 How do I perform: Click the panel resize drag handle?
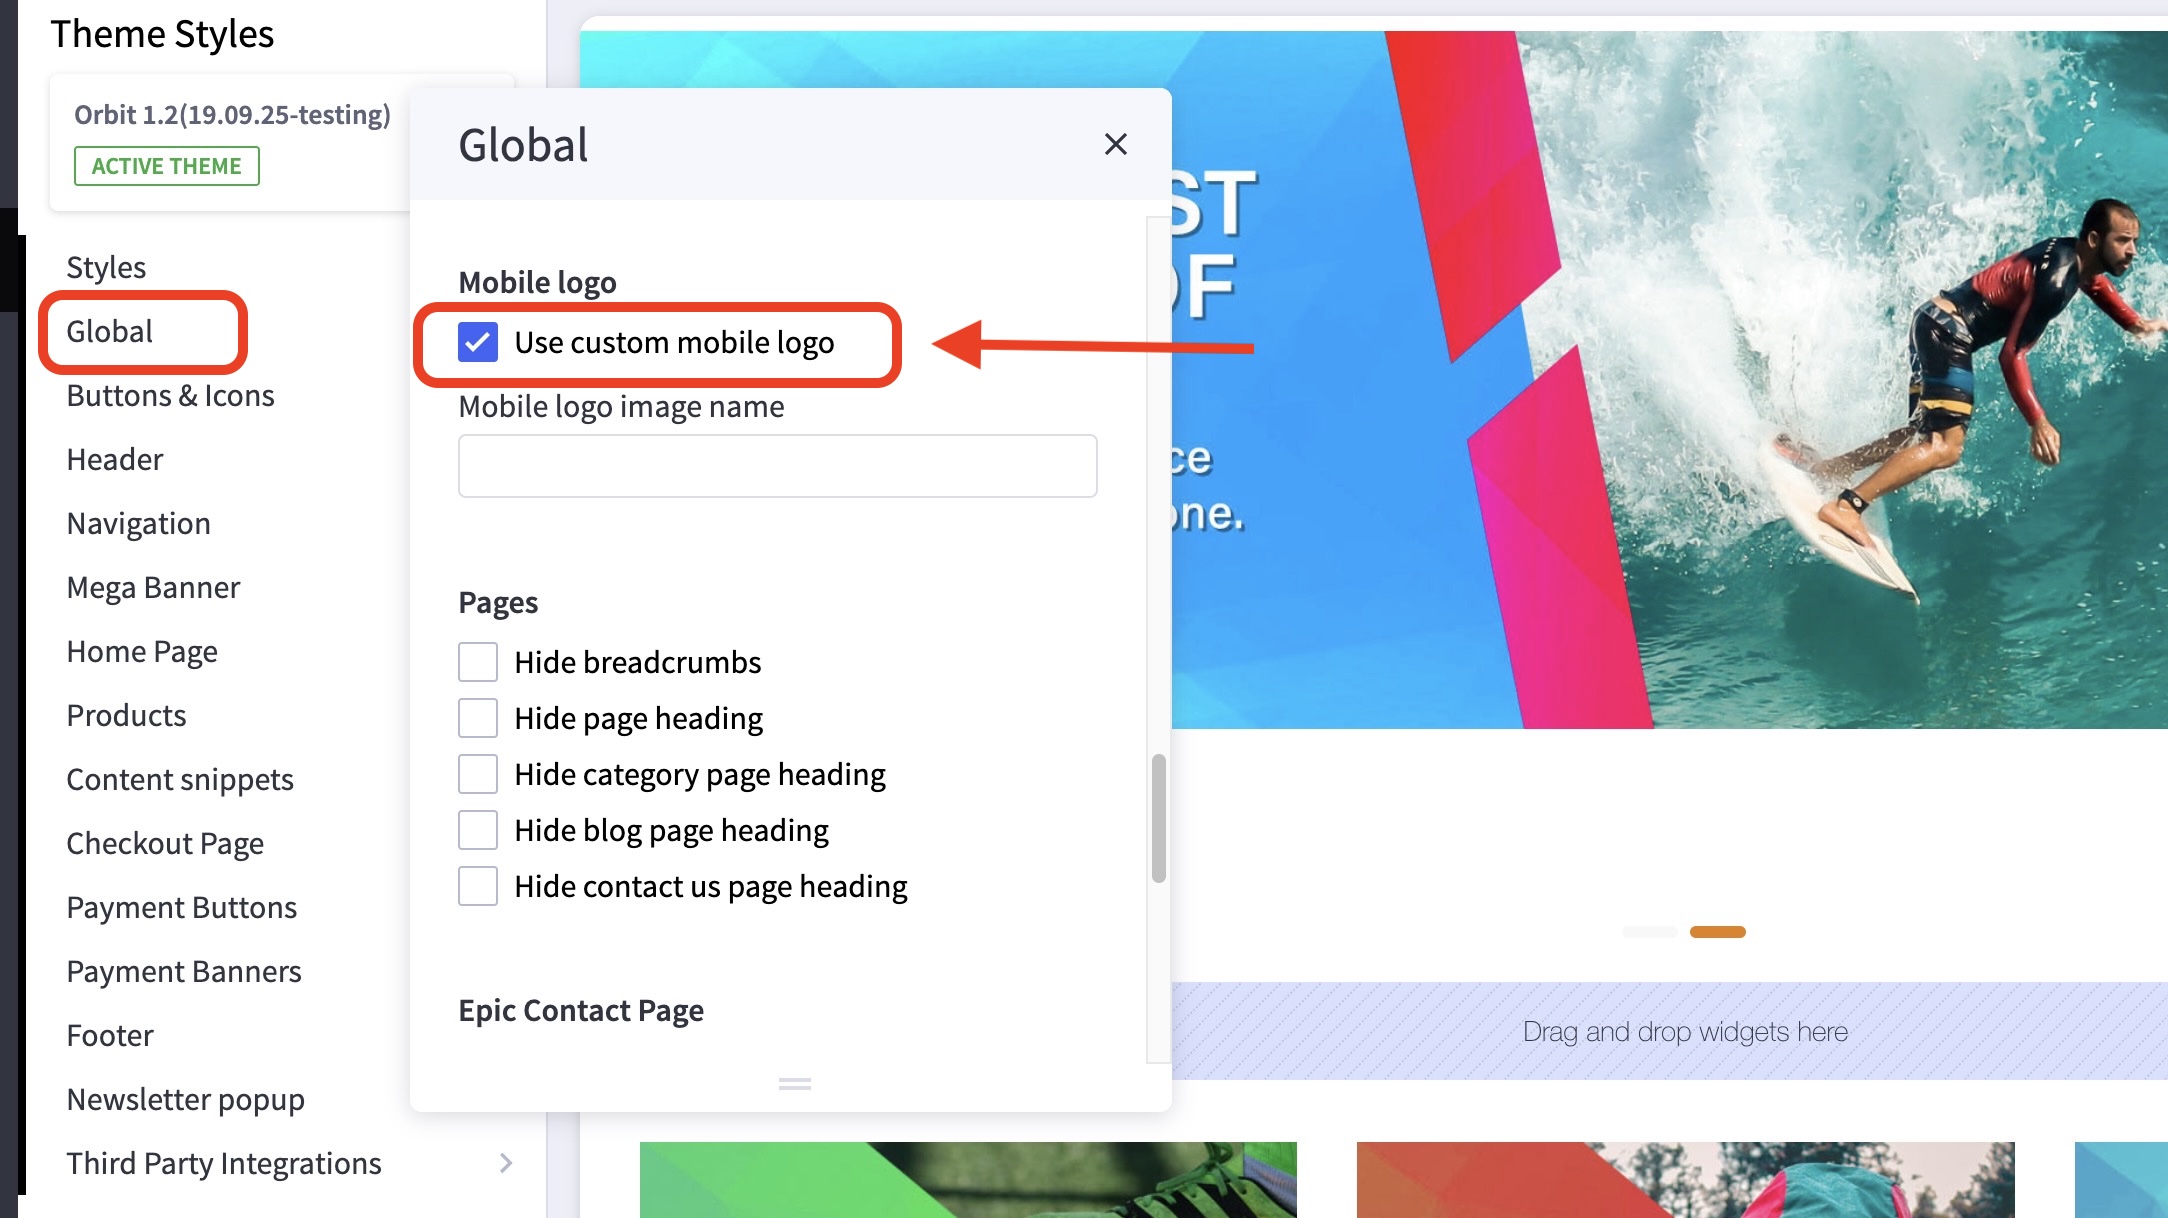794,1083
